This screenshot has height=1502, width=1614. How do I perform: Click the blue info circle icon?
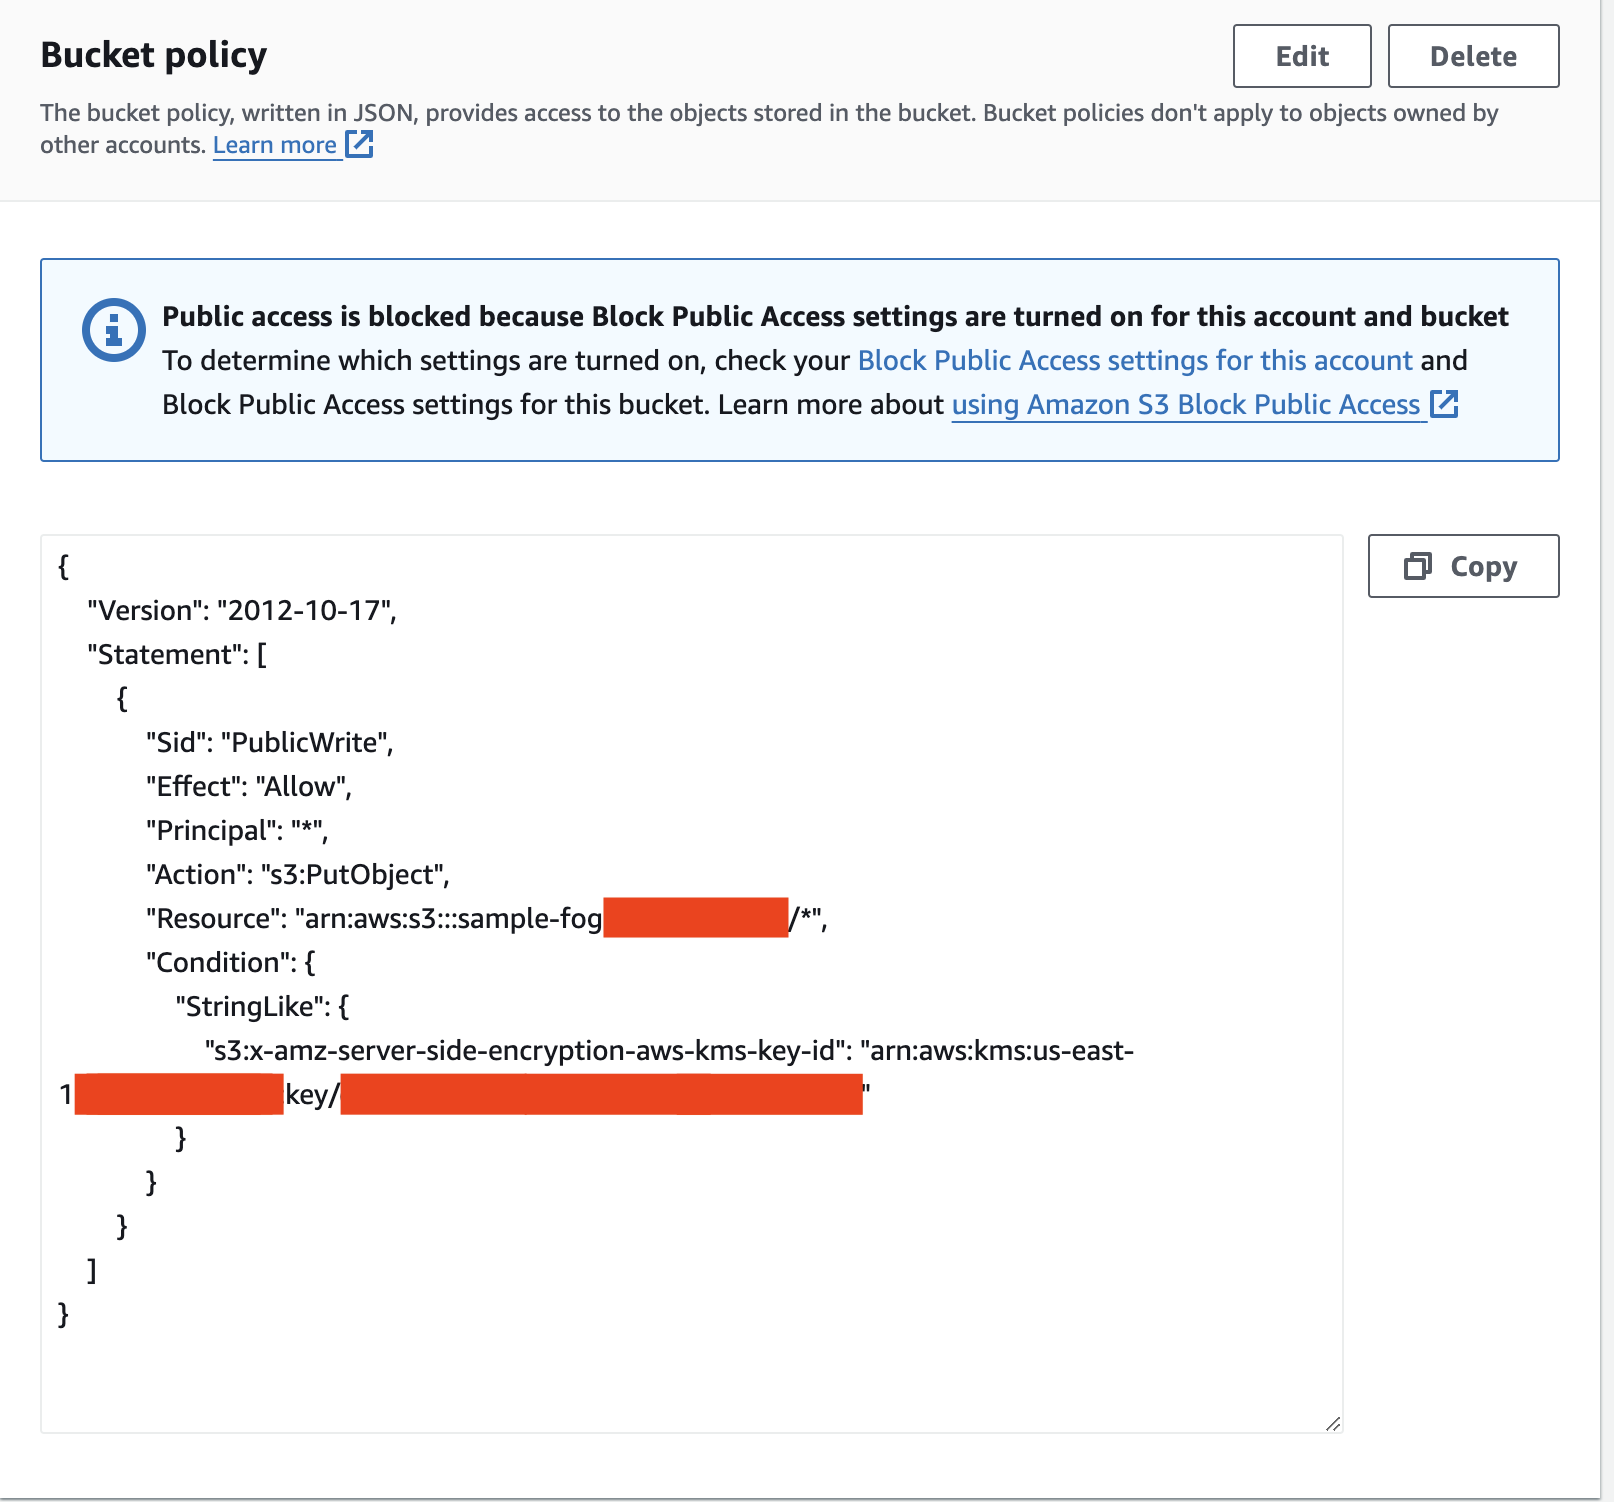110,331
